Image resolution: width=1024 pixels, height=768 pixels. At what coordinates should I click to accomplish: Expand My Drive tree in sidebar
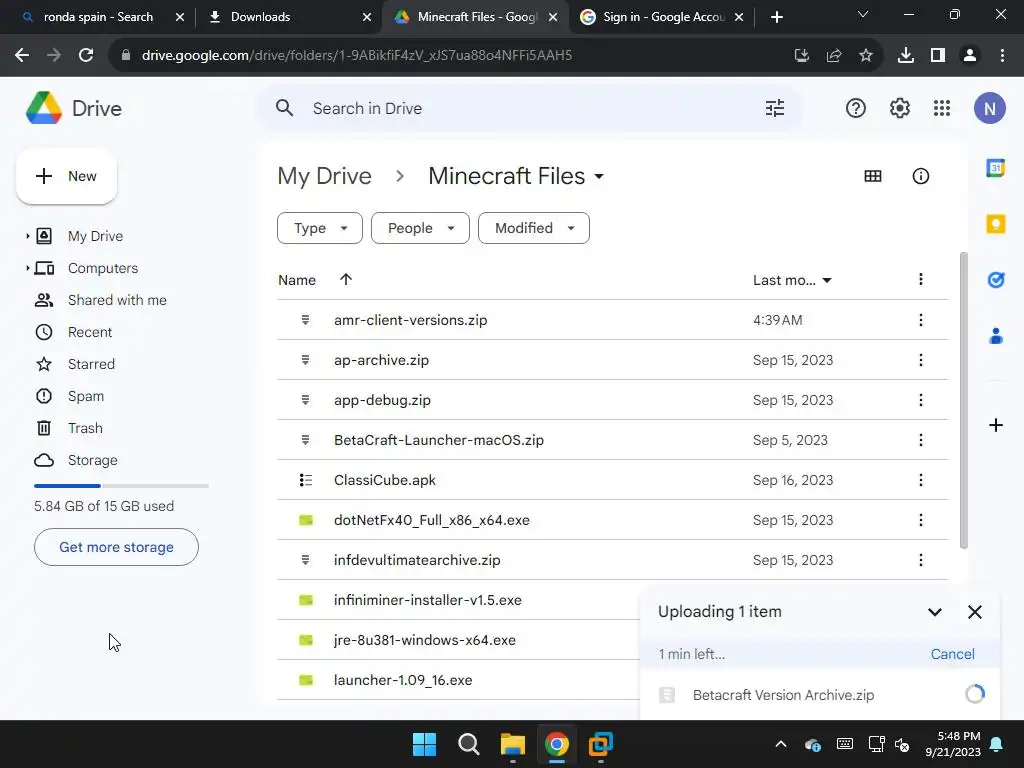(27, 236)
